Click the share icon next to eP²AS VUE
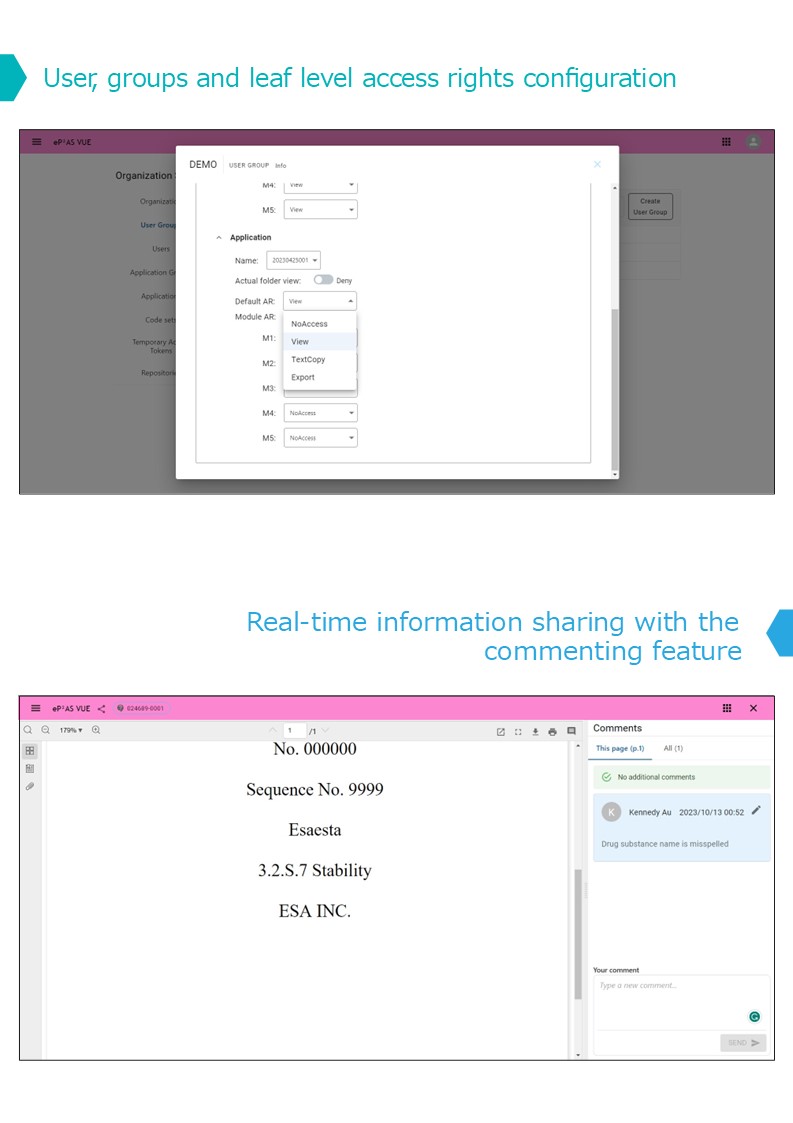This screenshot has height=1123, width=793. tap(102, 708)
